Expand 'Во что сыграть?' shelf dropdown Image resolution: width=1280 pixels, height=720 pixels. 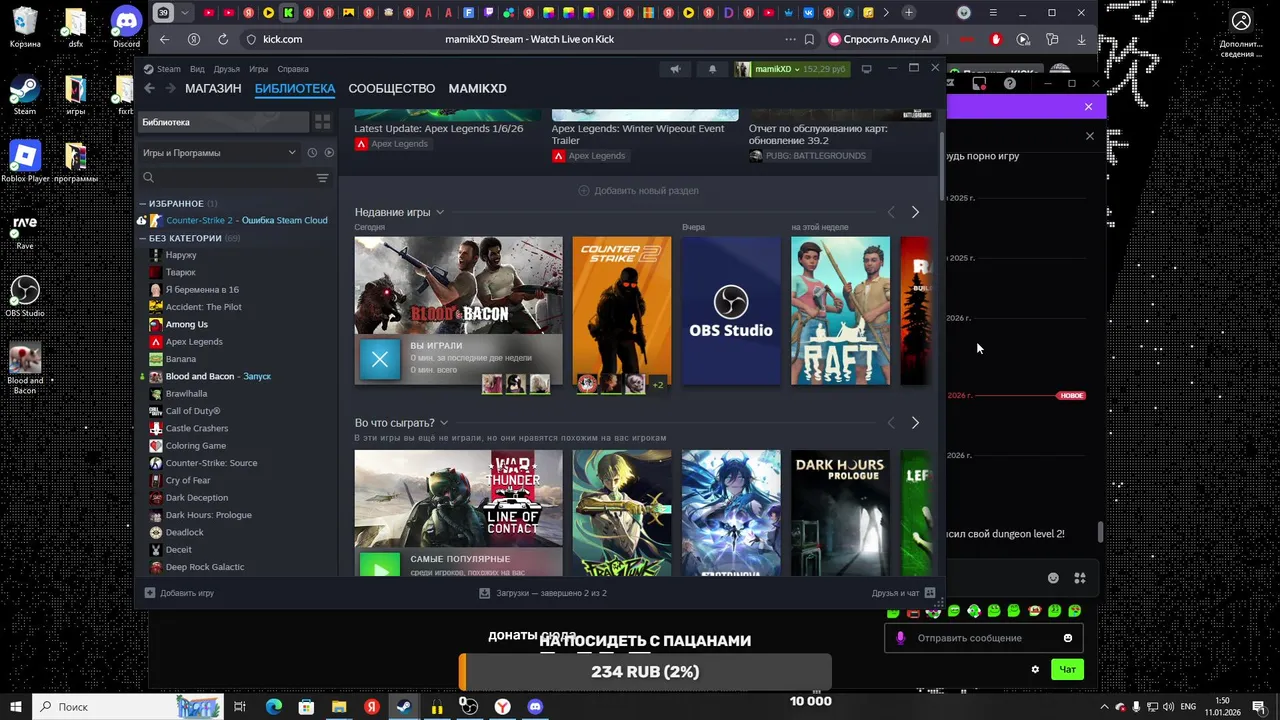point(444,423)
